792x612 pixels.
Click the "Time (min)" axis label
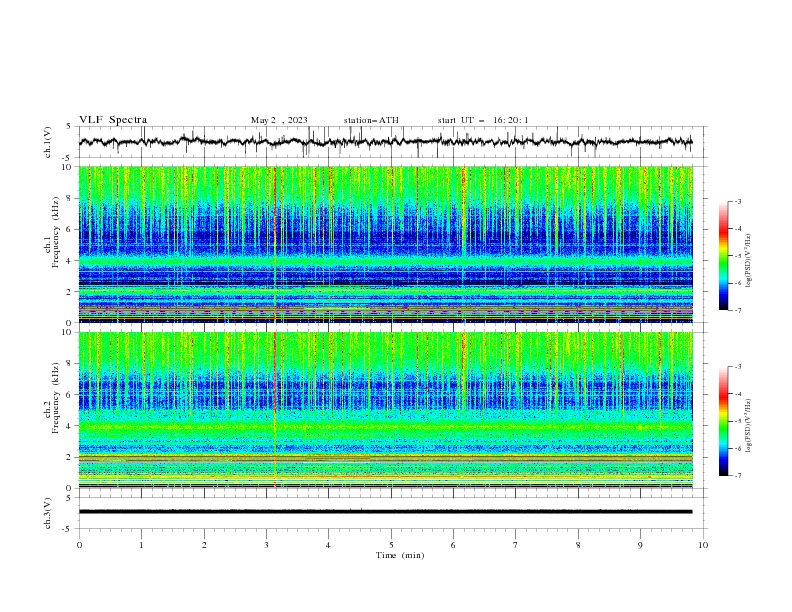click(400, 555)
